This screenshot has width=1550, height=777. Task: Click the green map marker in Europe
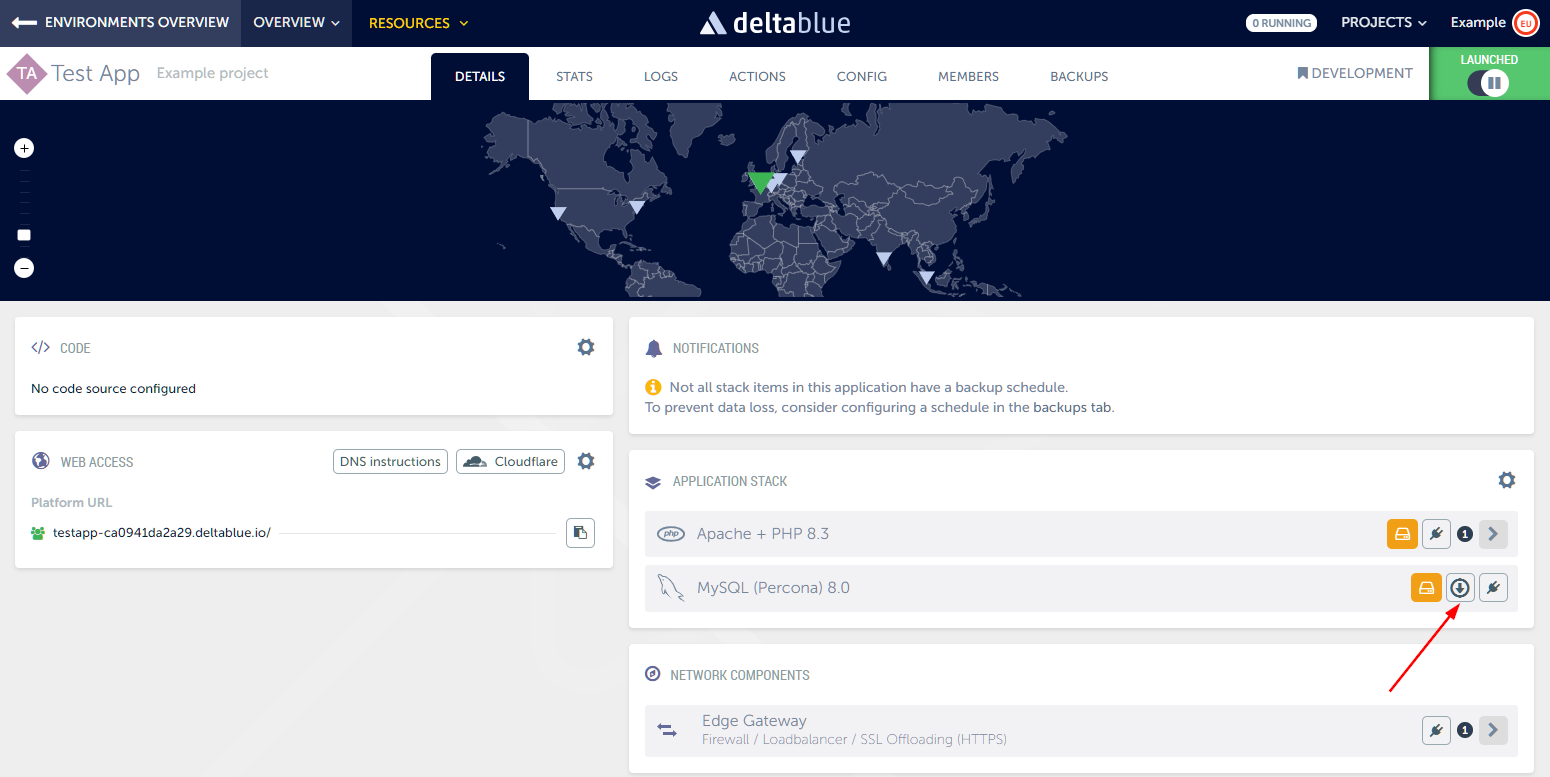(x=761, y=182)
